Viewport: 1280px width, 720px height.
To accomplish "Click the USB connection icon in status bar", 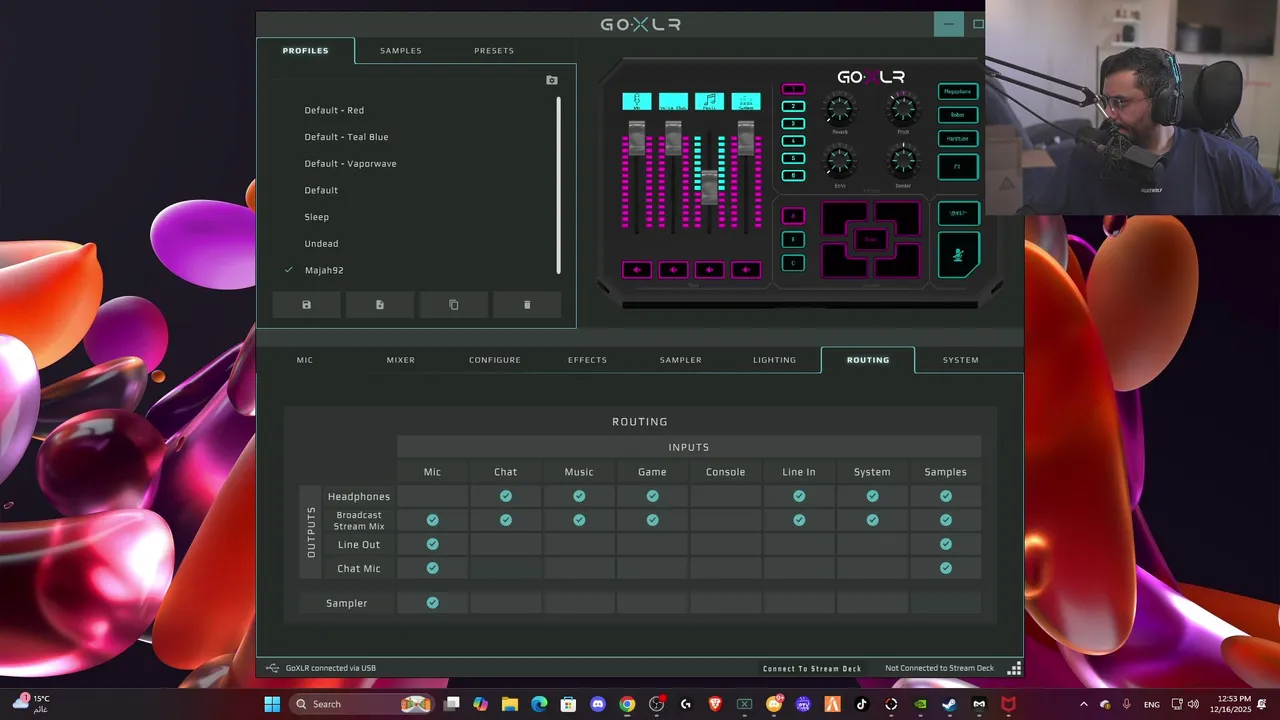I will tap(272, 668).
